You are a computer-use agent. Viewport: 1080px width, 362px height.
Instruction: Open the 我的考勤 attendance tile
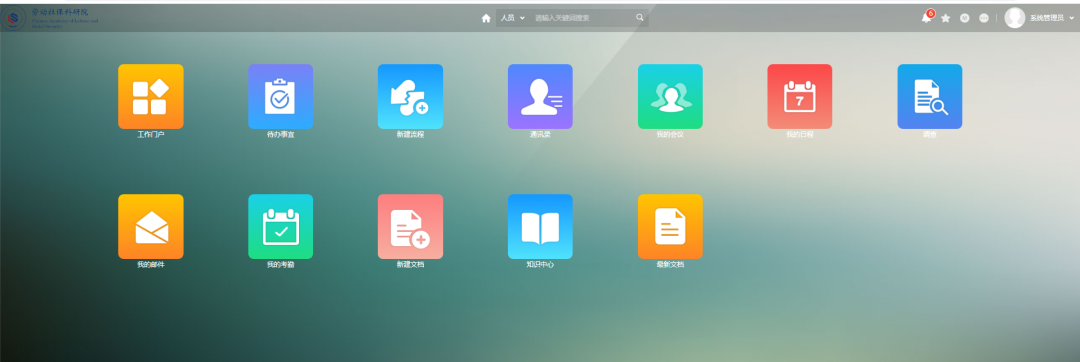click(x=280, y=226)
